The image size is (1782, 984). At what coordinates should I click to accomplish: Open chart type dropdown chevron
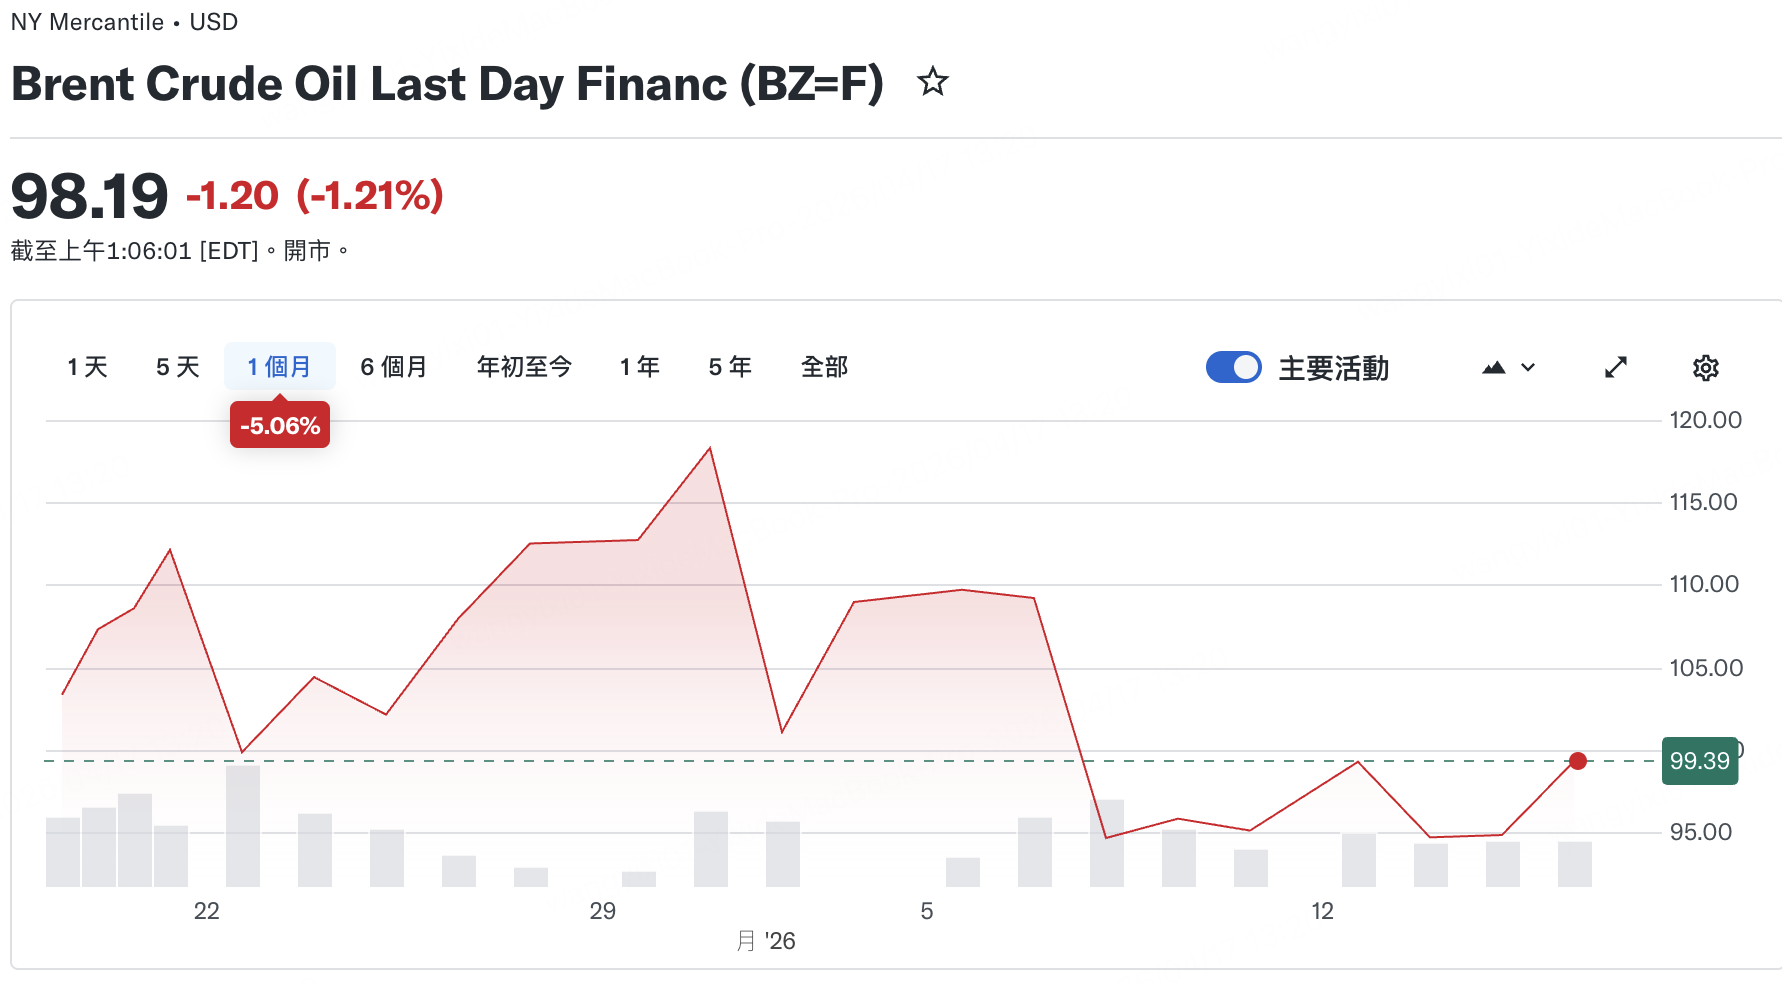pyautogui.click(x=1528, y=368)
